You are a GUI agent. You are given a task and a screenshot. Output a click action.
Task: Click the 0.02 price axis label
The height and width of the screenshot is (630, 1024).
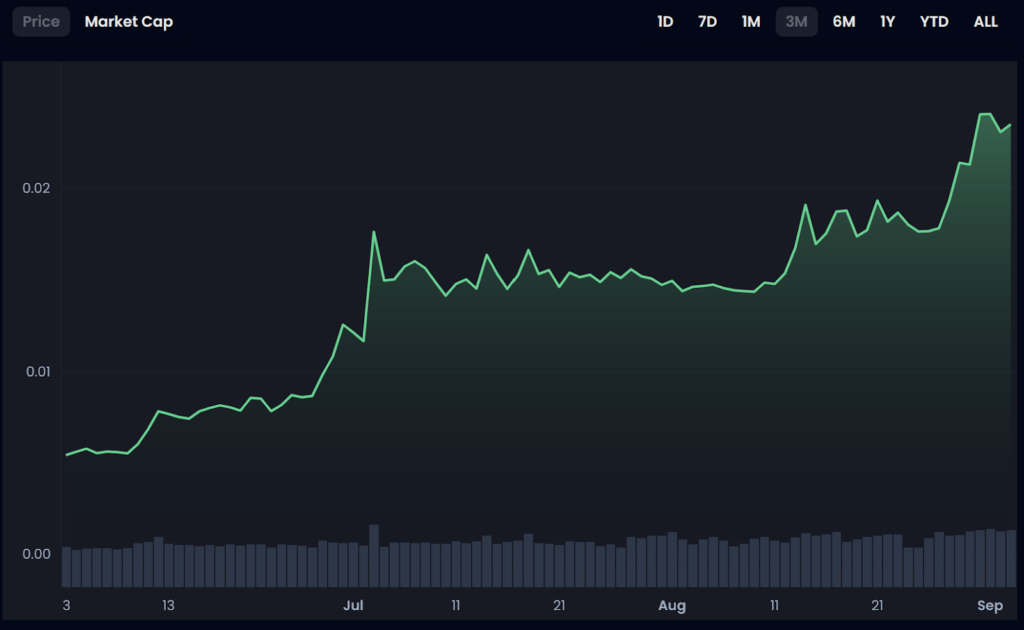click(35, 188)
